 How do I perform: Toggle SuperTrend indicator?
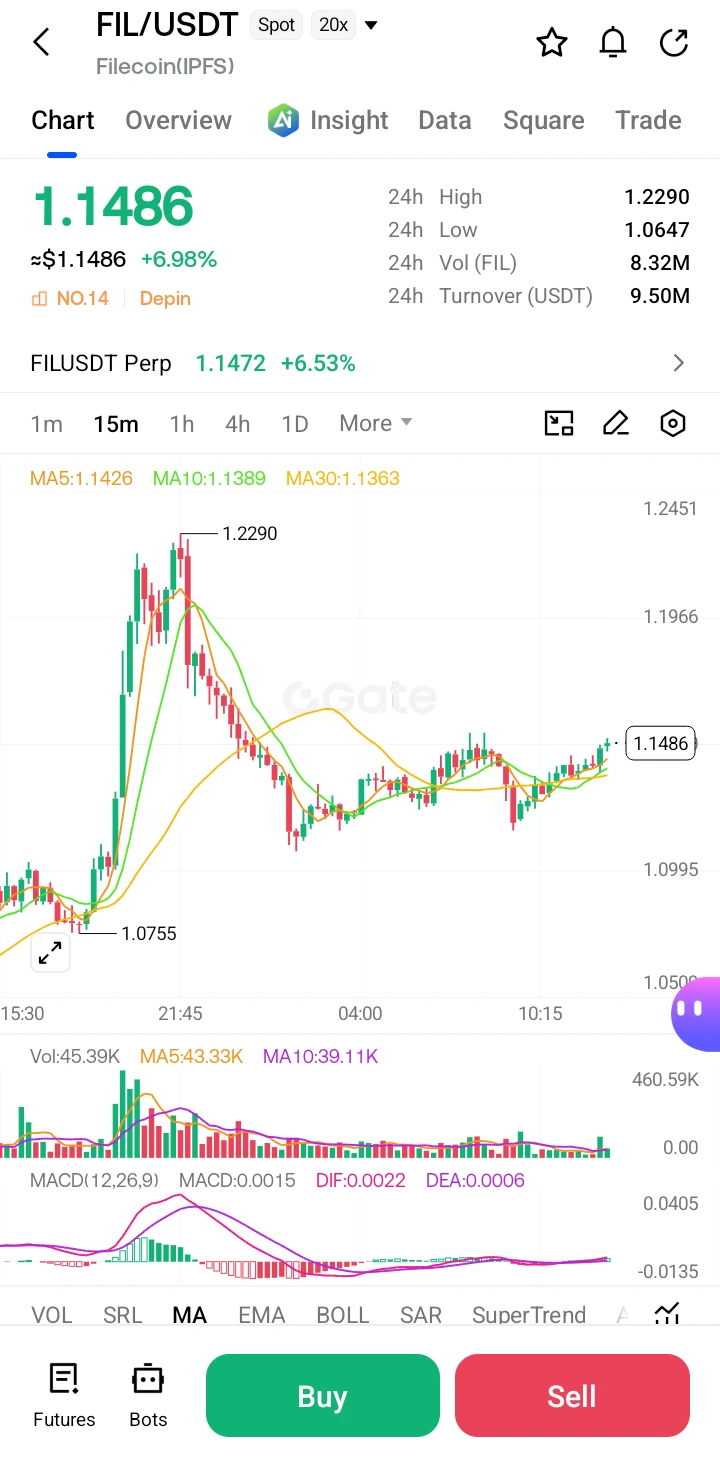pos(529,1315)
